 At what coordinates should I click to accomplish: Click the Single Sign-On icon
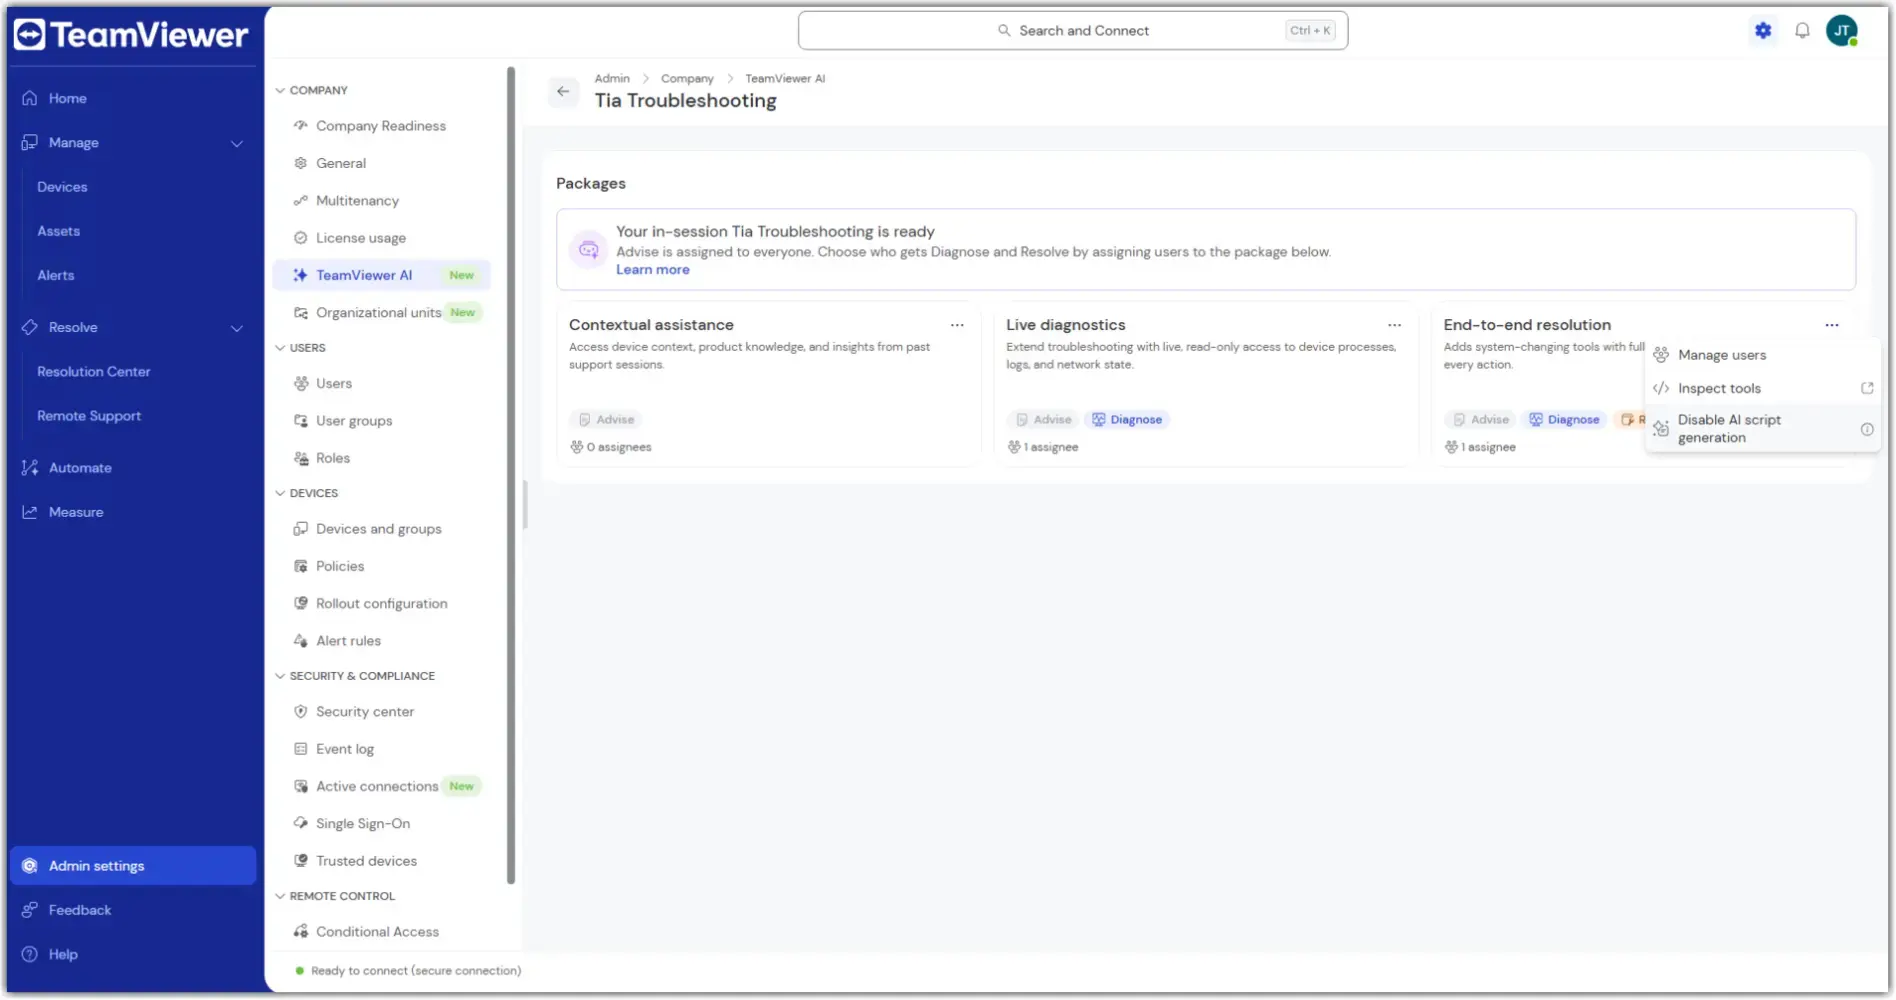pos(300,824)
